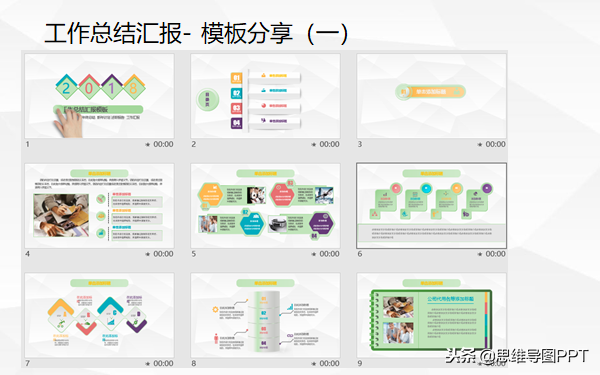Click transition star icon under slide 5
The image size is (600, 375).
tap(314, 254)
